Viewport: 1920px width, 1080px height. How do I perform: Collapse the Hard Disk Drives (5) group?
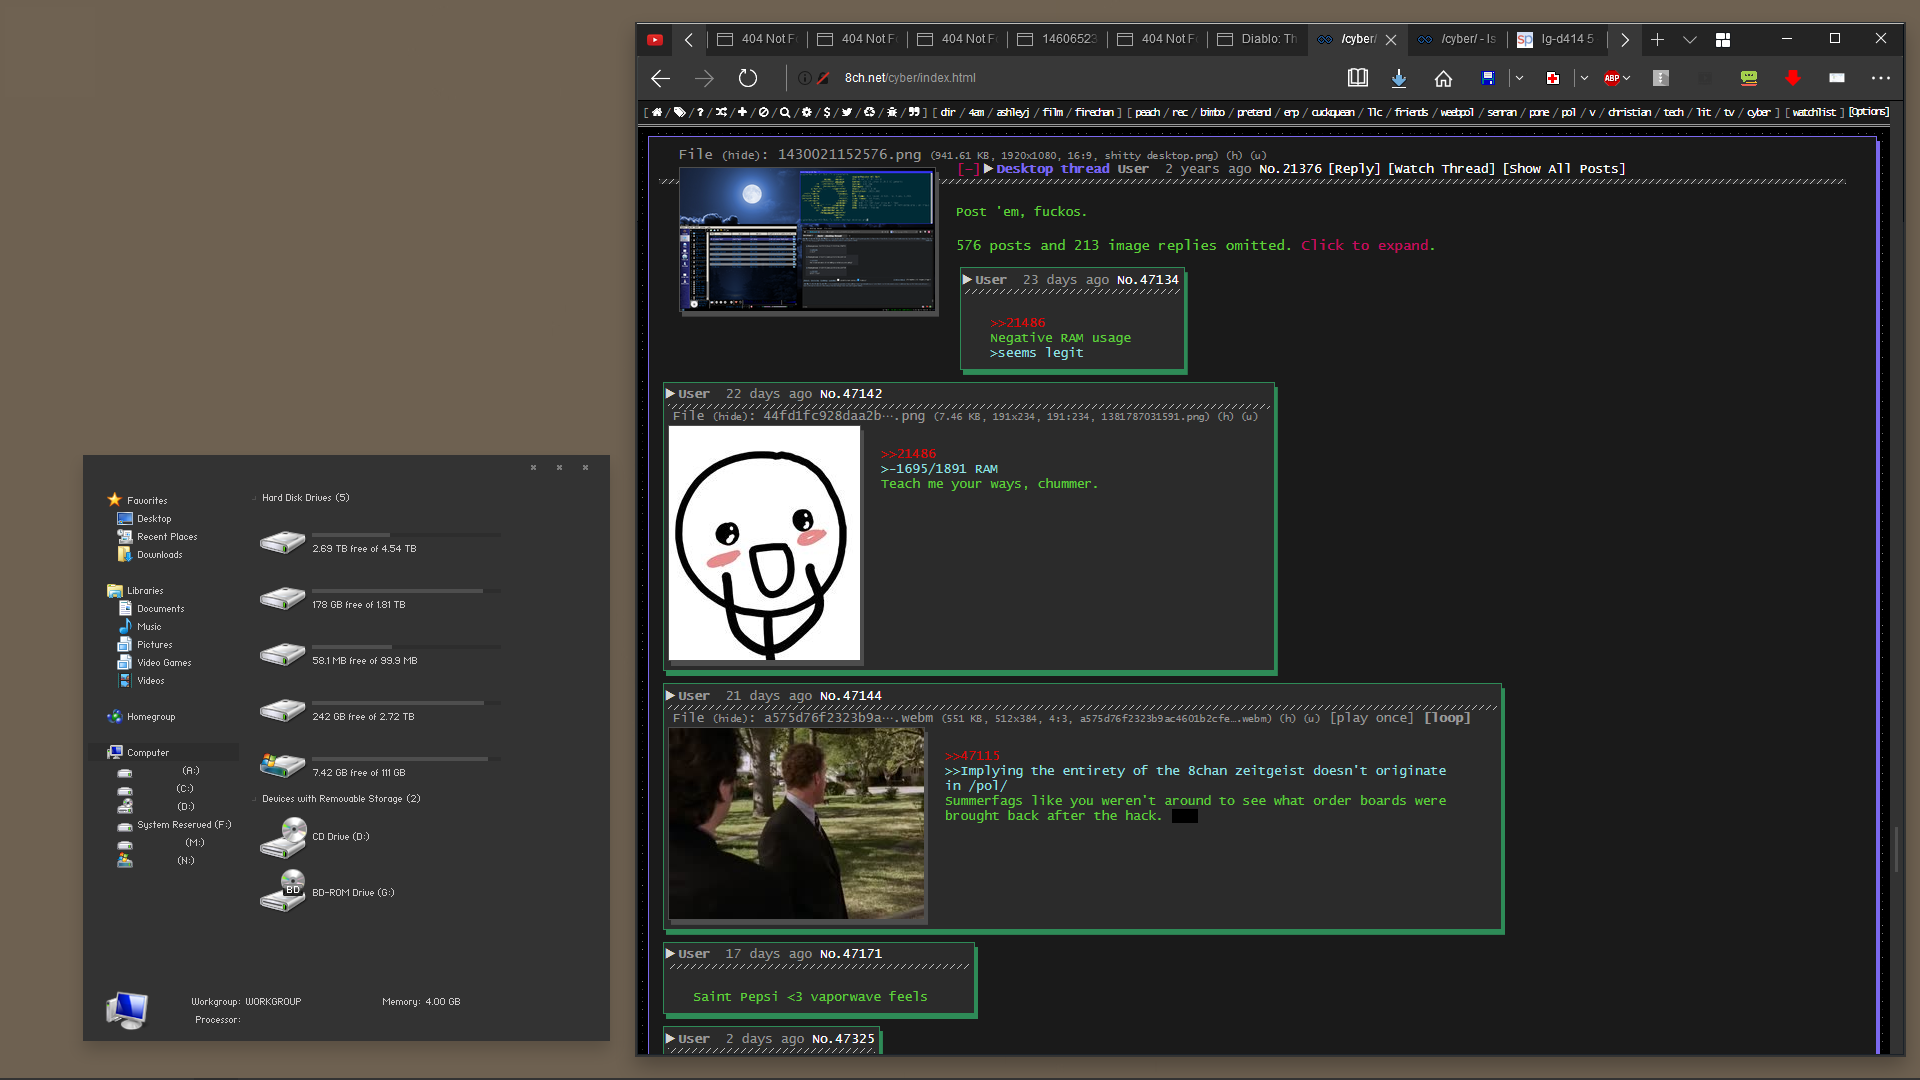(255, 498)
